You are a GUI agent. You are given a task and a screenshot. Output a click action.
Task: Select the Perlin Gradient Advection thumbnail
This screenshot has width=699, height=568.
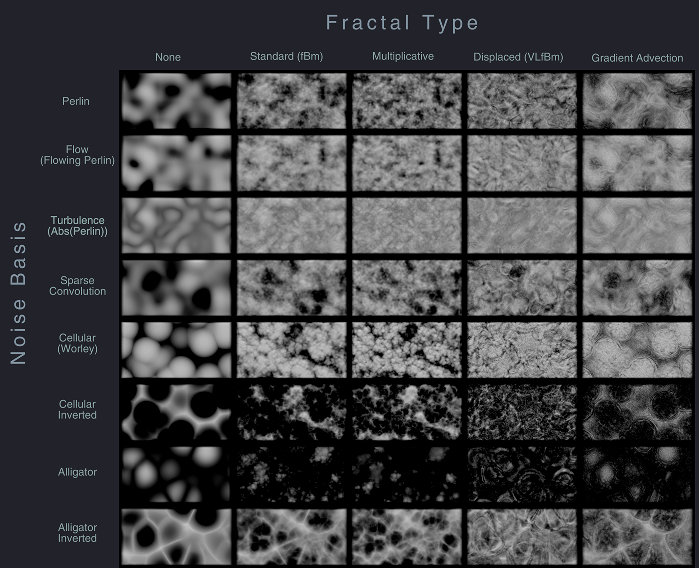click(x=638, y=101)
